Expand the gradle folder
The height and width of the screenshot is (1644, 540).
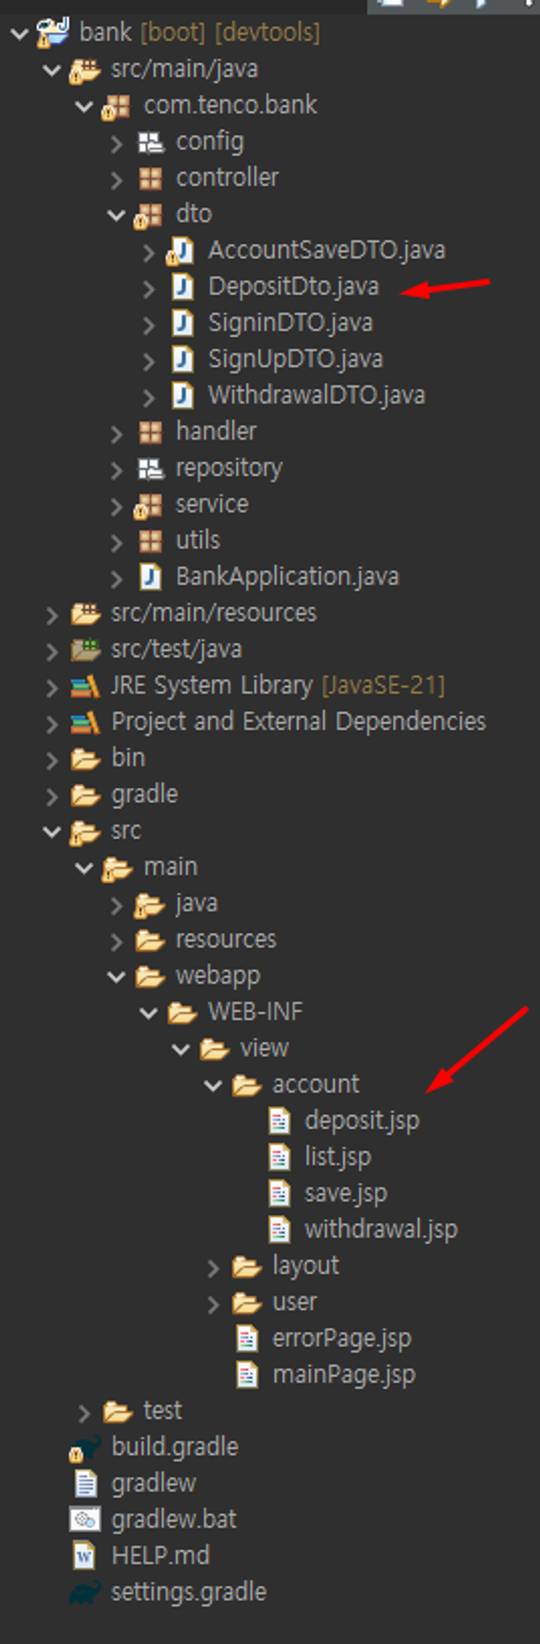[x=52, y=796]
